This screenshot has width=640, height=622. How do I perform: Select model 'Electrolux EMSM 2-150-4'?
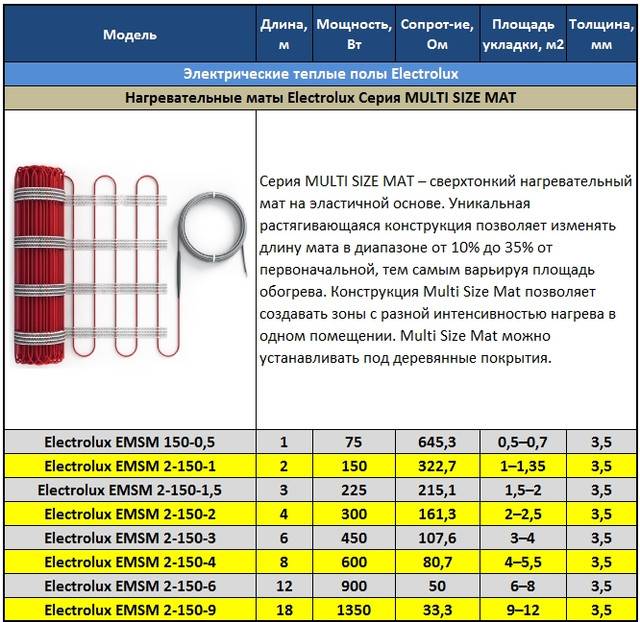pyautogui.click(x=130, y=562)
